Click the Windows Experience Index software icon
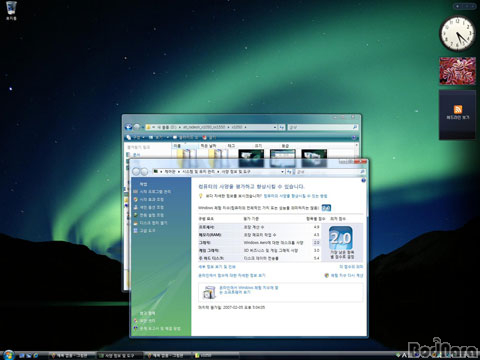This screenshot has height=360, width=480. click(x=209, y=292)
